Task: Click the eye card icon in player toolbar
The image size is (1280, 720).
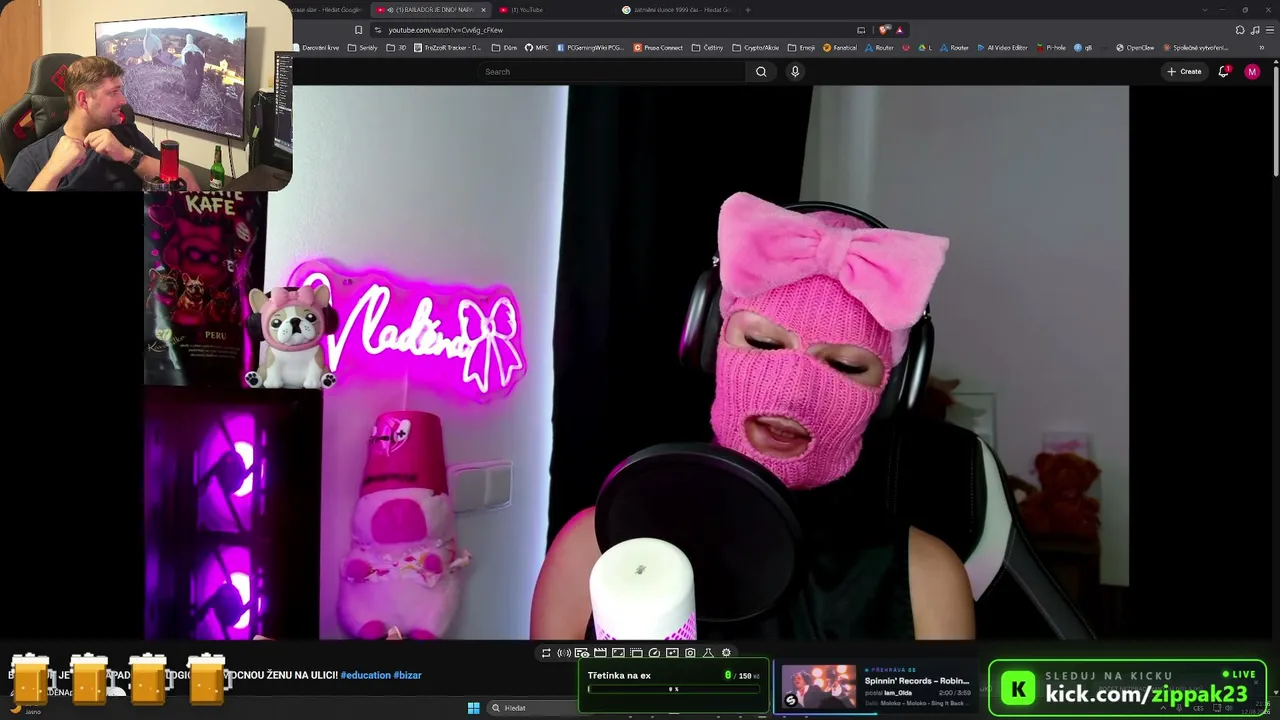Action: (582, 653)
